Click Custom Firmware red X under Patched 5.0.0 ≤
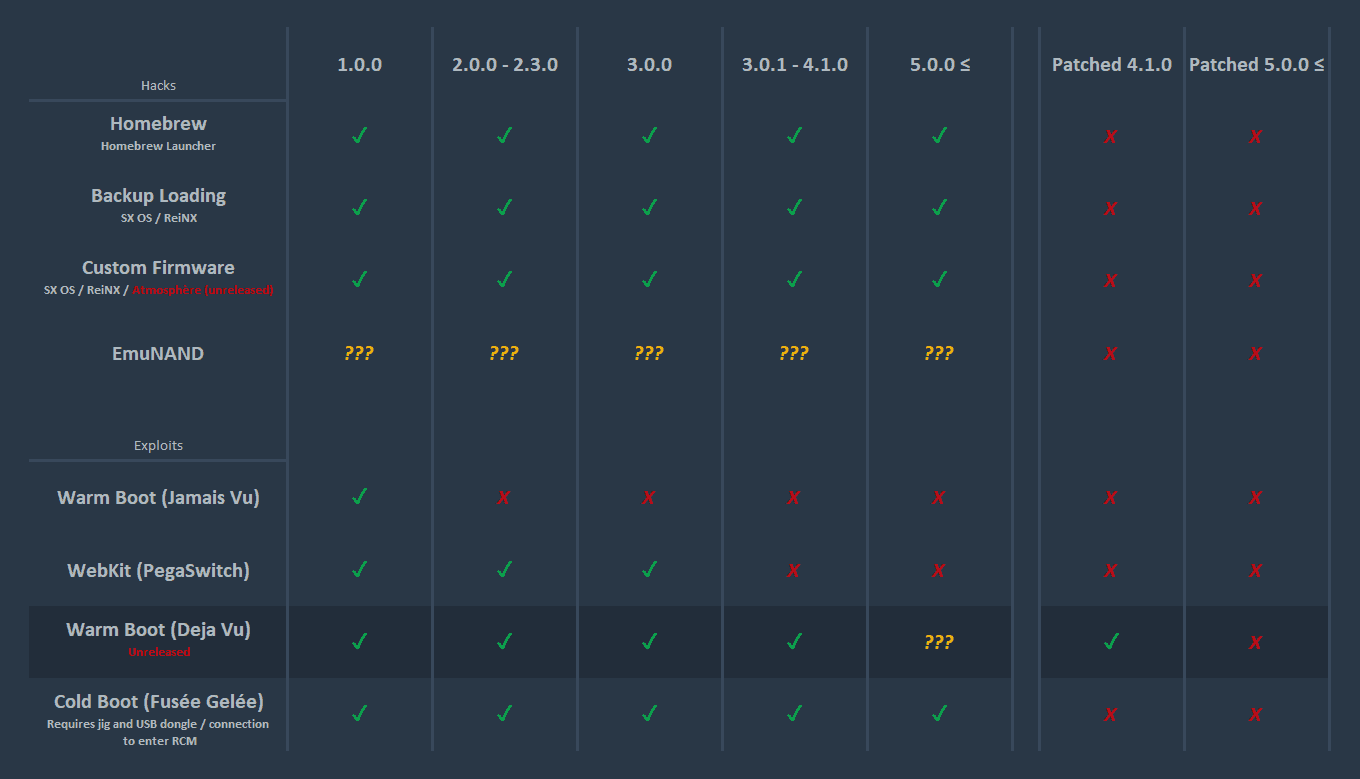The width and height of the screenshot is (1360, 779). [x=1256, y=281]
